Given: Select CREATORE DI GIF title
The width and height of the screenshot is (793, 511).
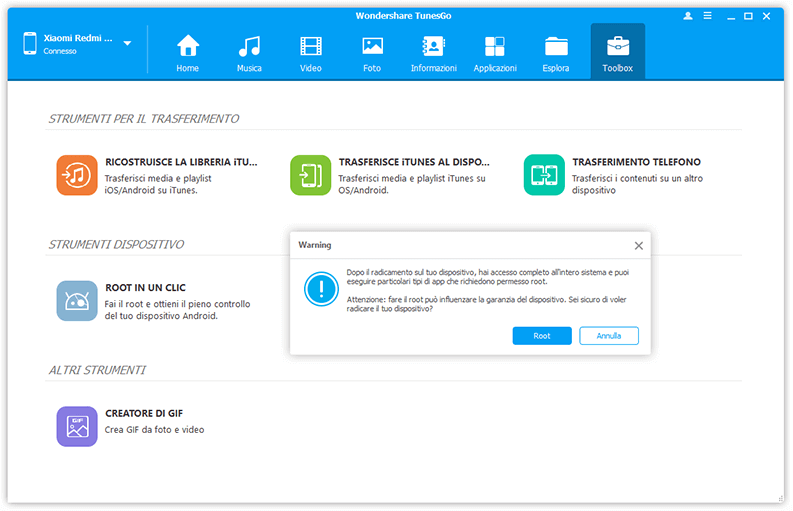Looking at the screenshot, I should [144, 413].
